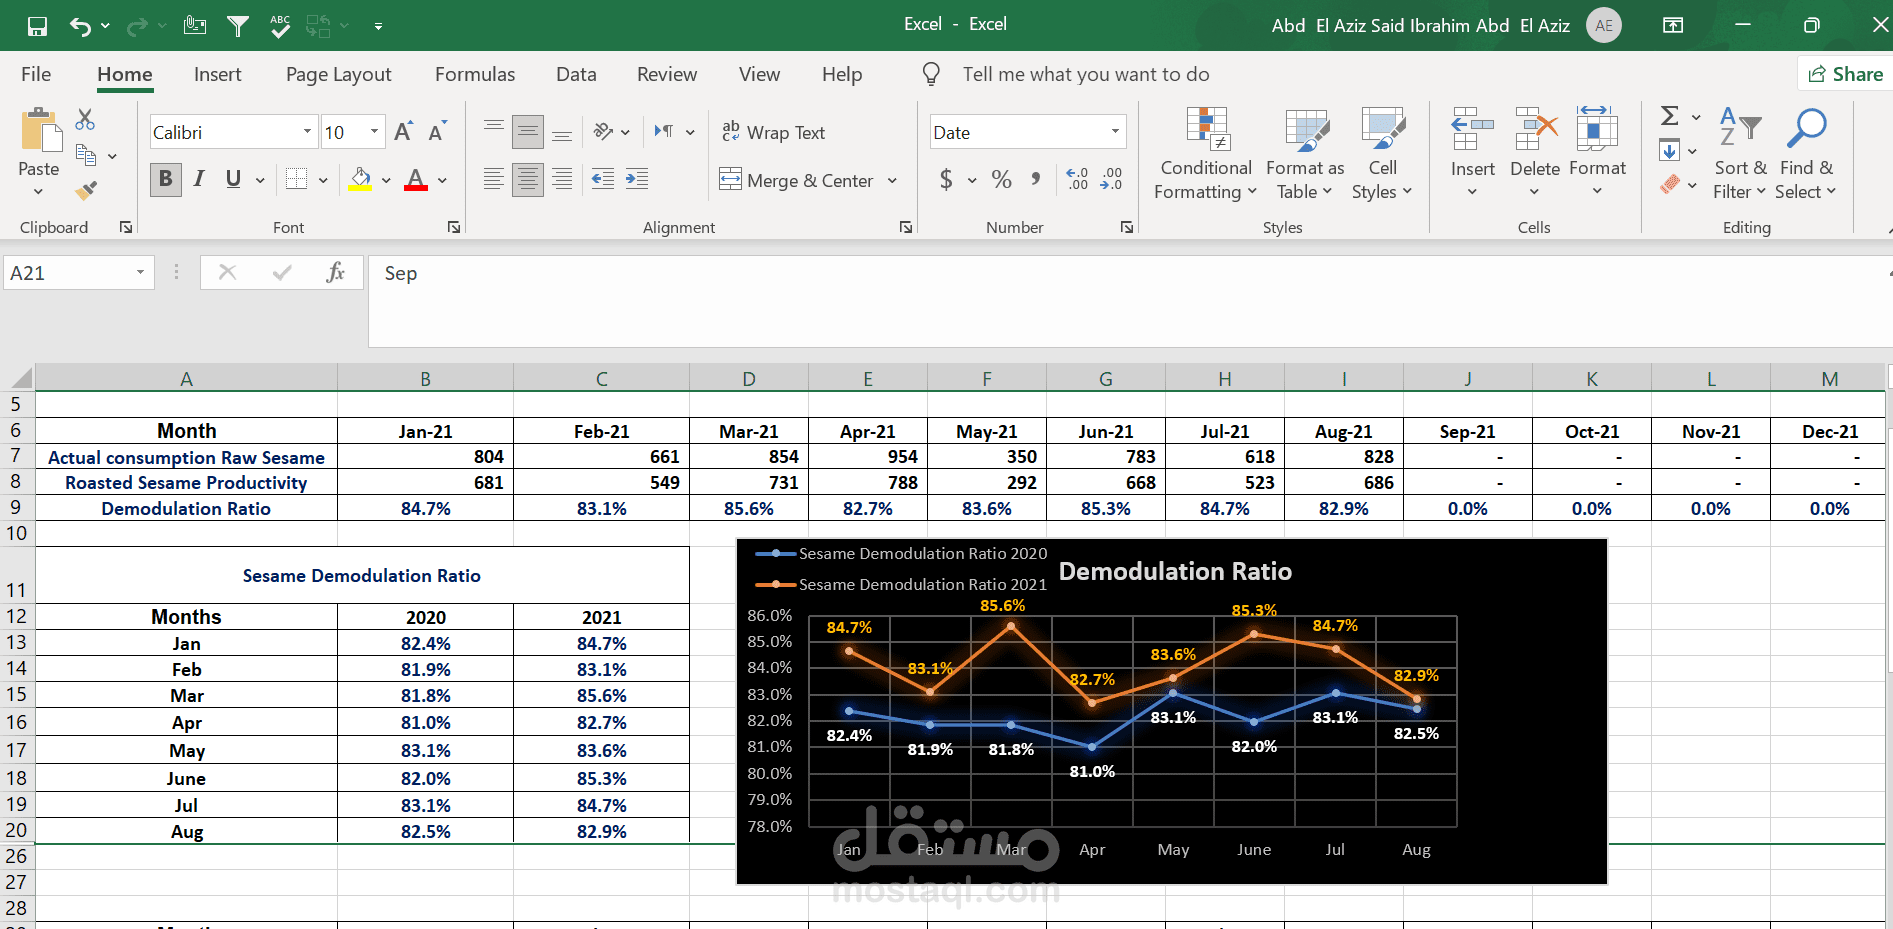The image size is (1893, 929).
Task: Open the Date number format dropdown
Action: coord(1115,132)
